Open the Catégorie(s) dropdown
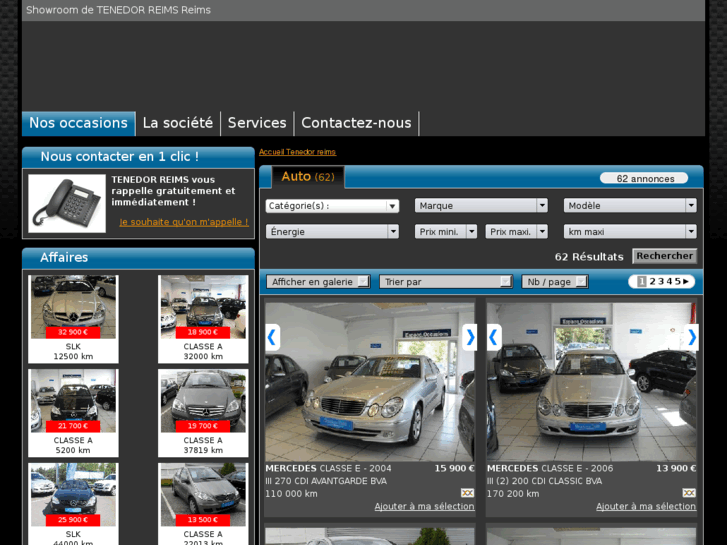The width and height of the screenshot is (727, 545). [332, 205]
